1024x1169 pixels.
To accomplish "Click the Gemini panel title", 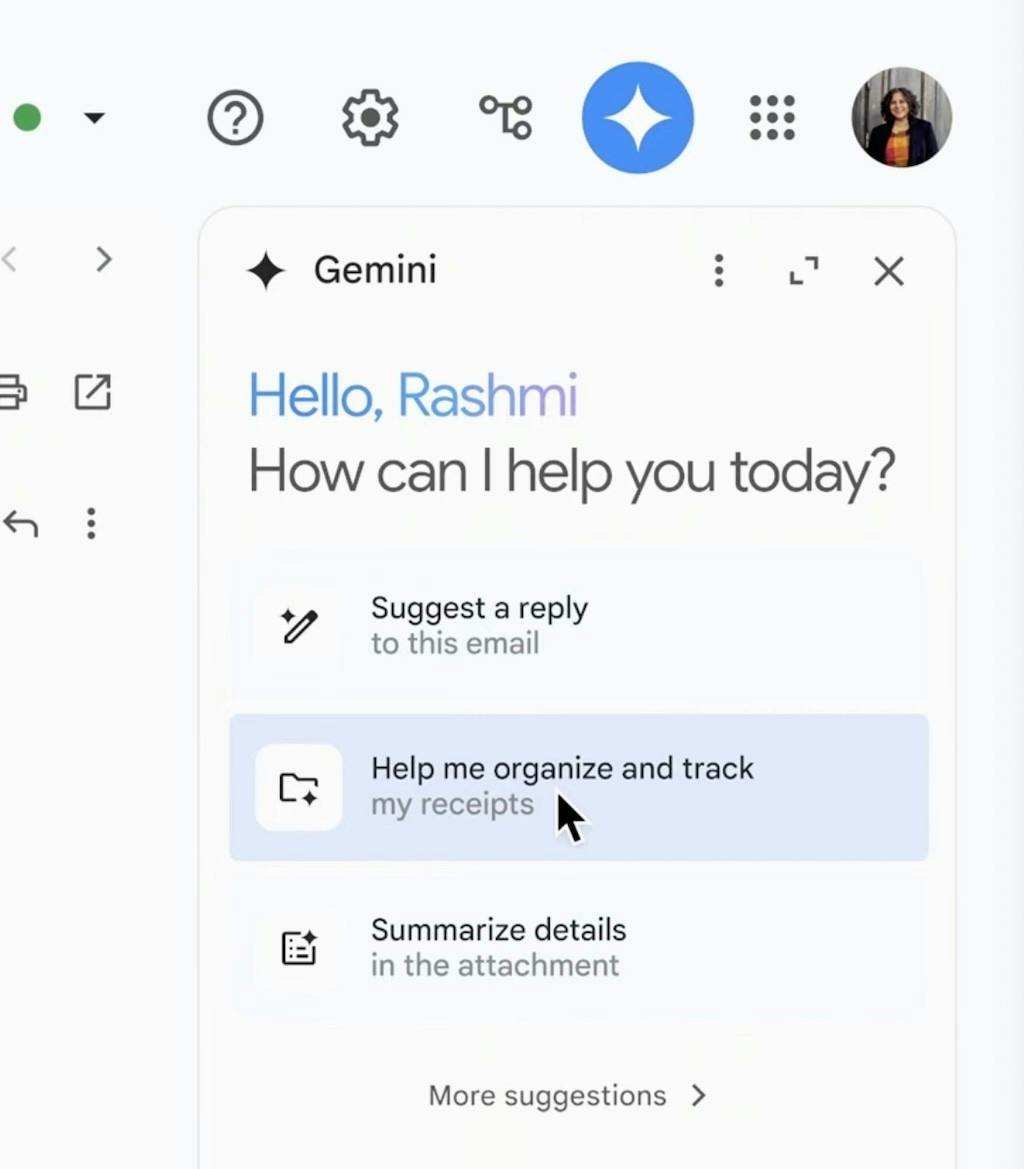I will coord(375,270).
